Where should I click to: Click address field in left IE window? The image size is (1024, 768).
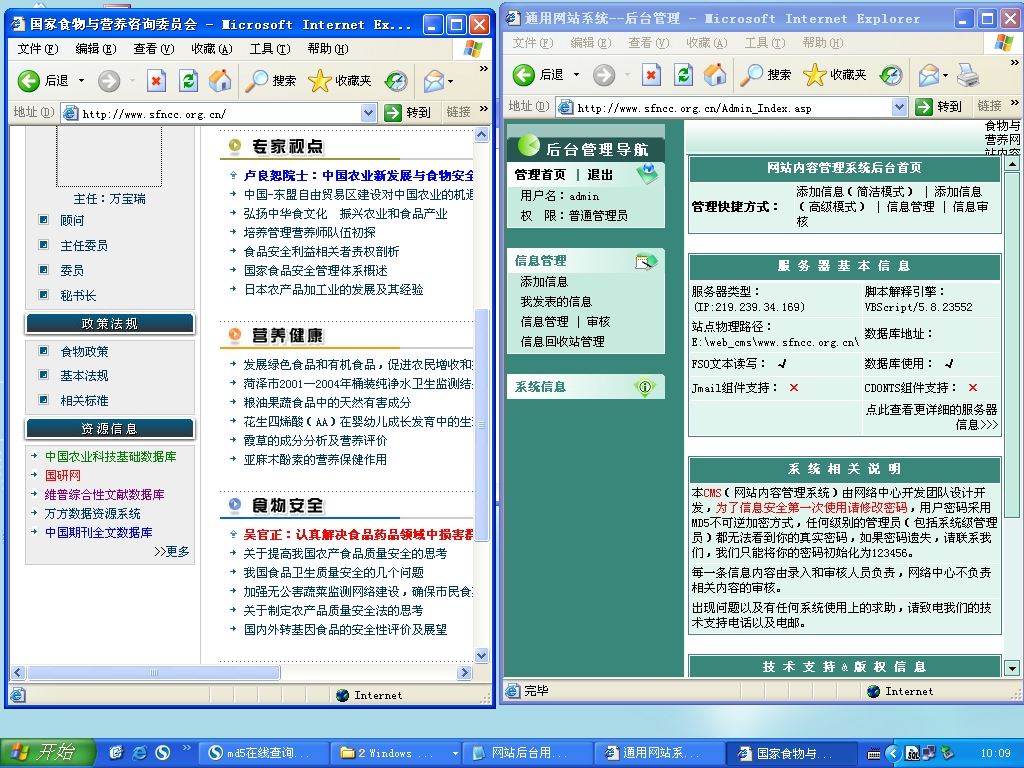click(x=219, y=114)
